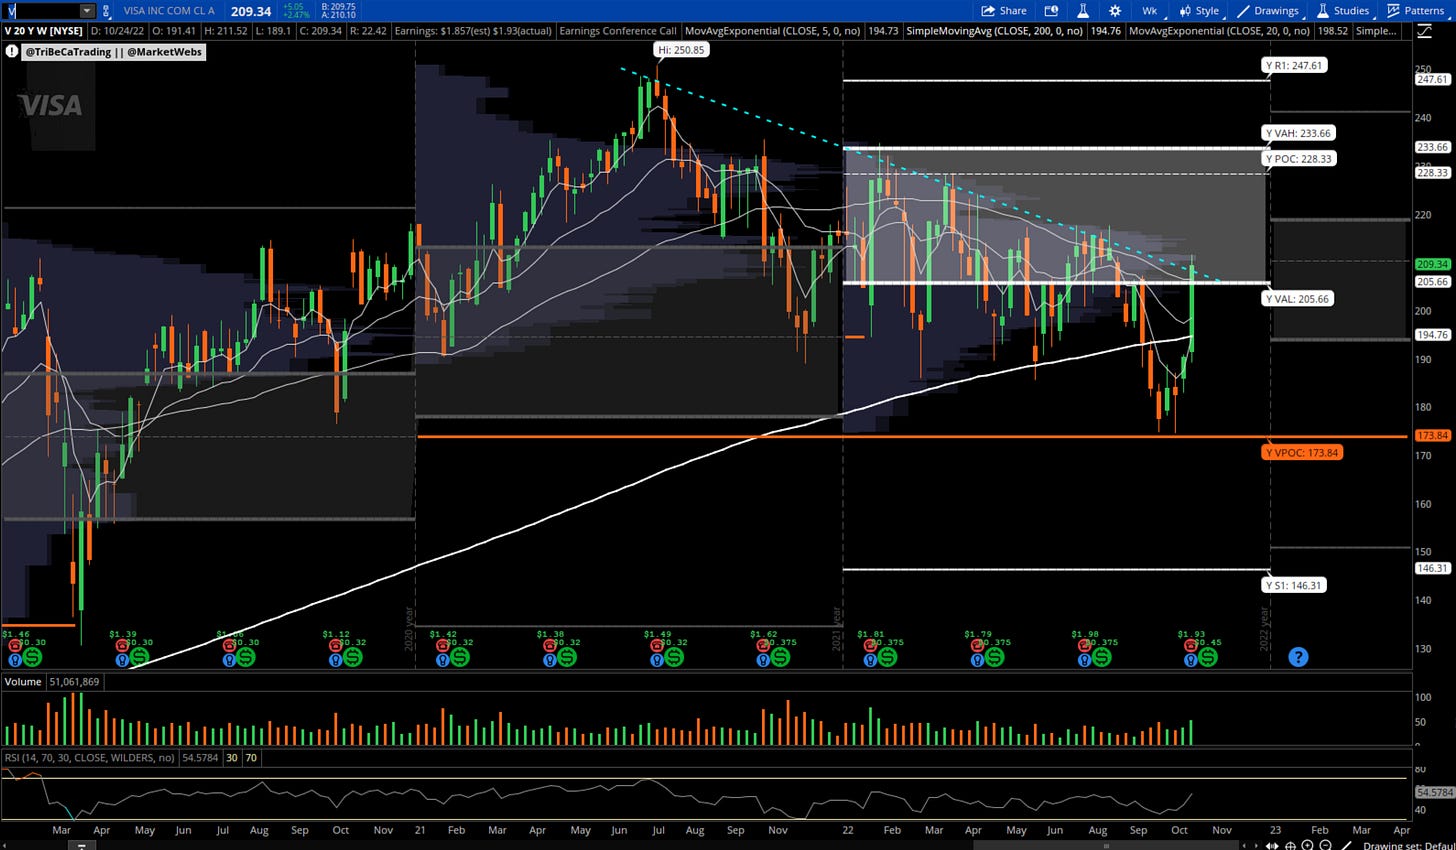Screen dimensions: 1456x850
Task: Click the chart mode icon under Patterns
Action: pyautogui.click(x=1425, y=31)
